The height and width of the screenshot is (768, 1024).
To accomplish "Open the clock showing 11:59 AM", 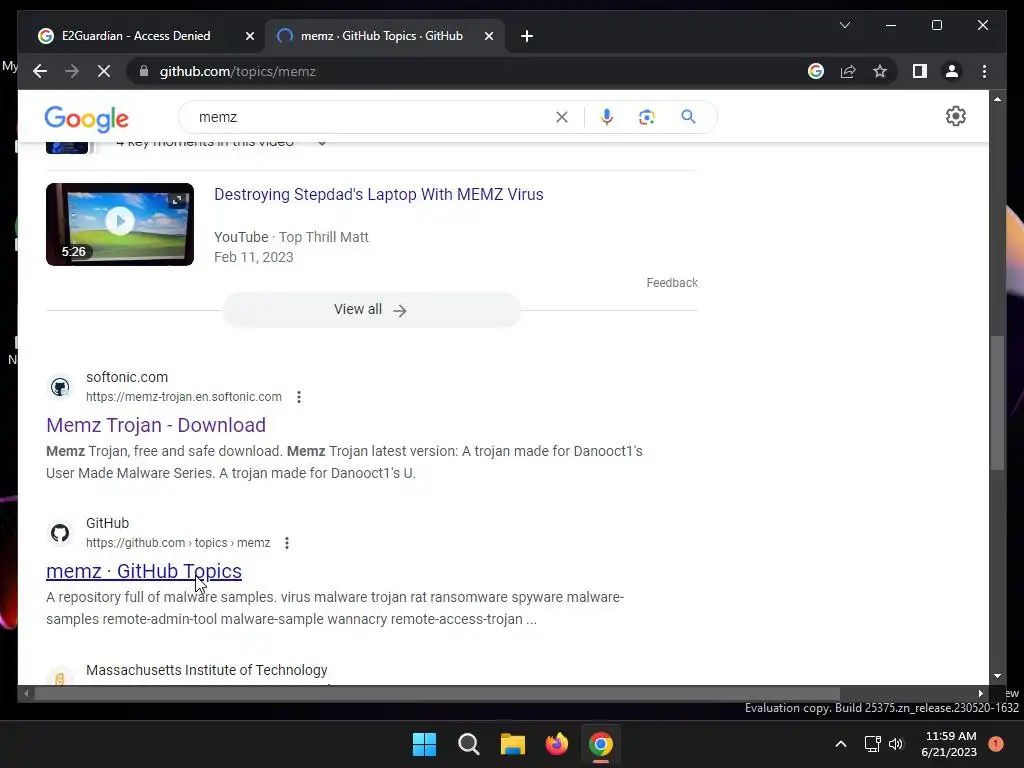I will (949, 744).
